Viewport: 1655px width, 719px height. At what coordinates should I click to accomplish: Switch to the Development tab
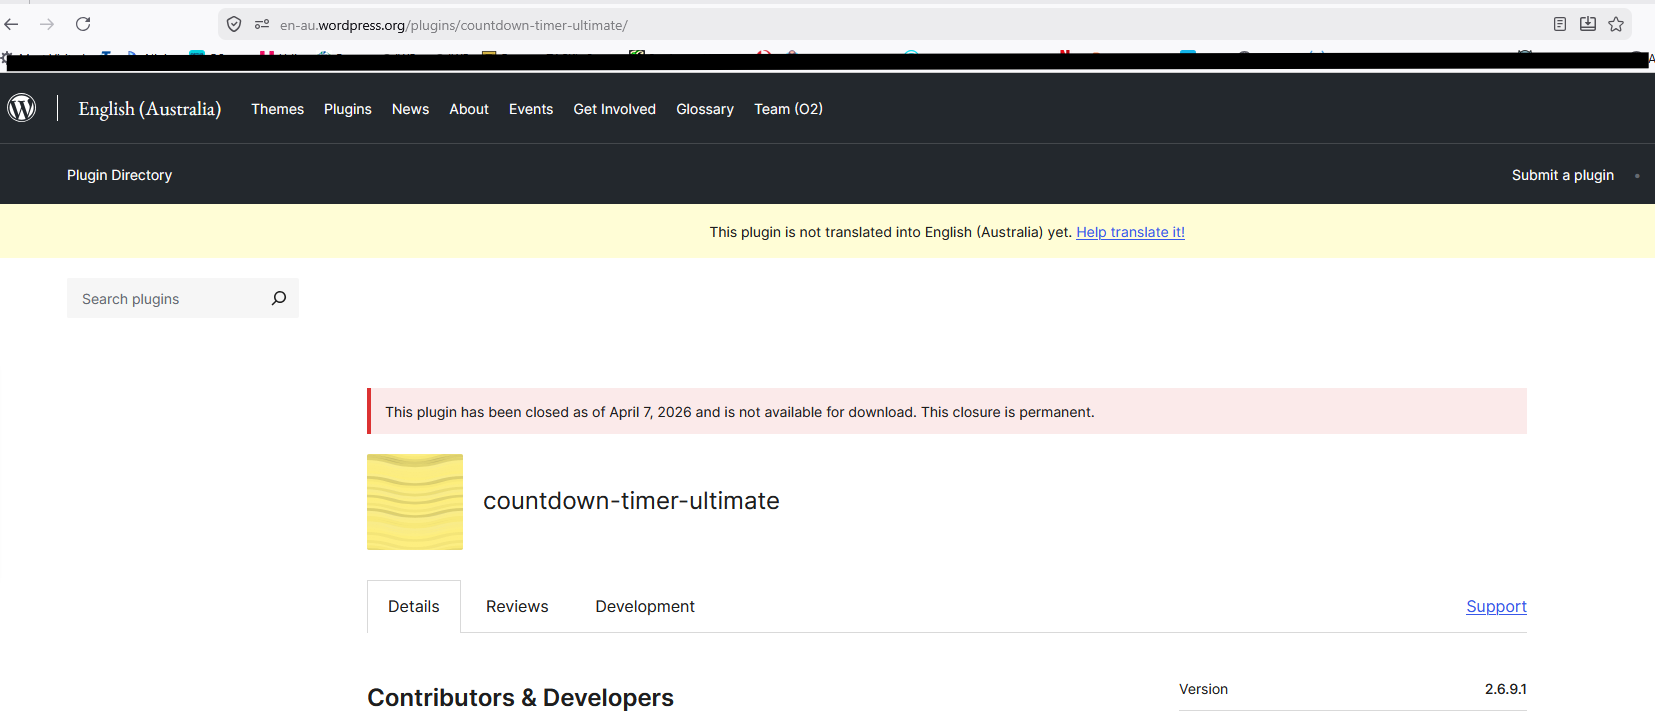coord(645,606)
